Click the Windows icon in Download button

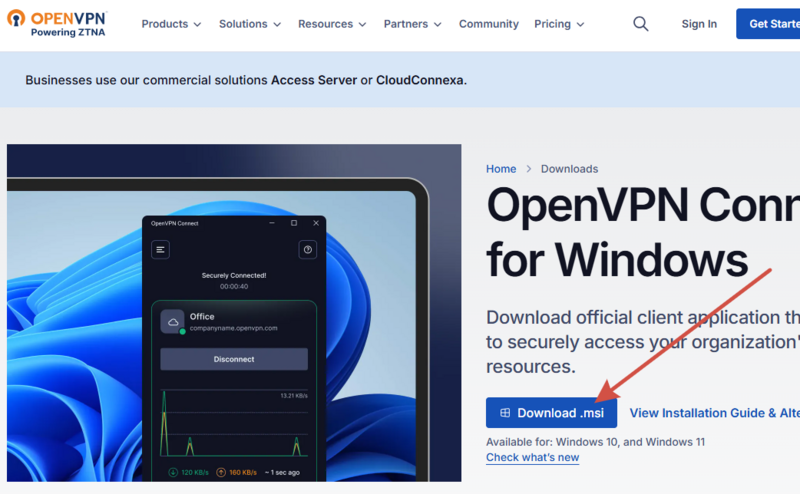505,413
